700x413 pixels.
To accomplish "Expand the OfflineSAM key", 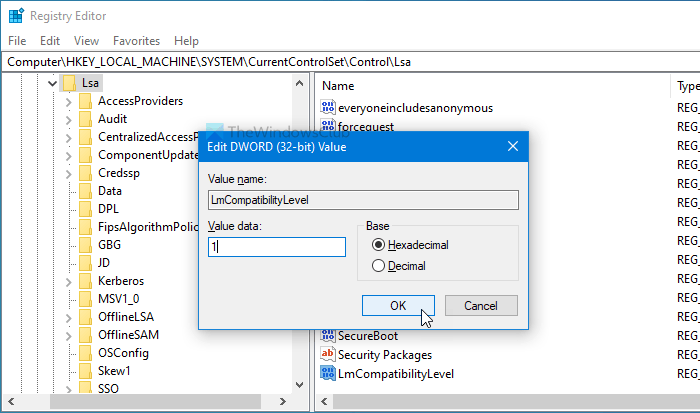I will click(68, 336).
